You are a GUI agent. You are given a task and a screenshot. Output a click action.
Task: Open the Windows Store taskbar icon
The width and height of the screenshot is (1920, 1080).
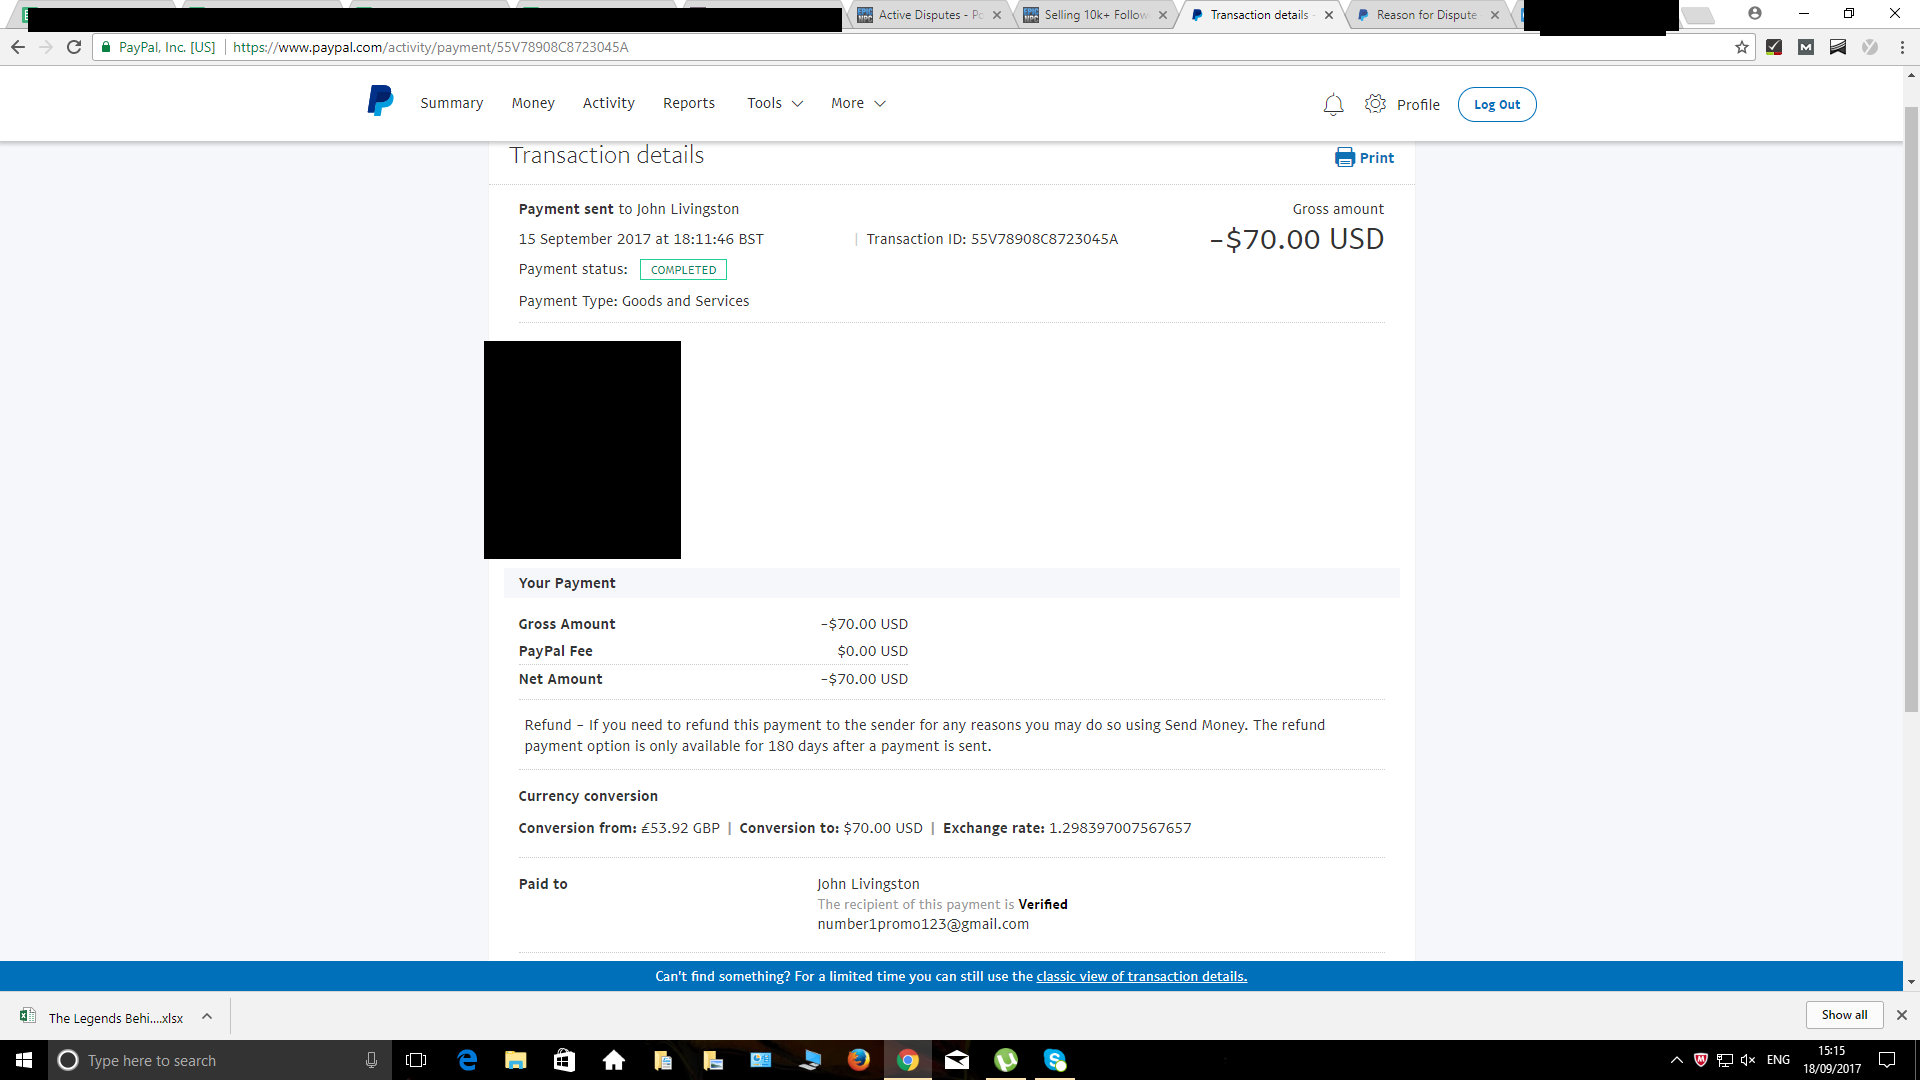coord(565,1060)
